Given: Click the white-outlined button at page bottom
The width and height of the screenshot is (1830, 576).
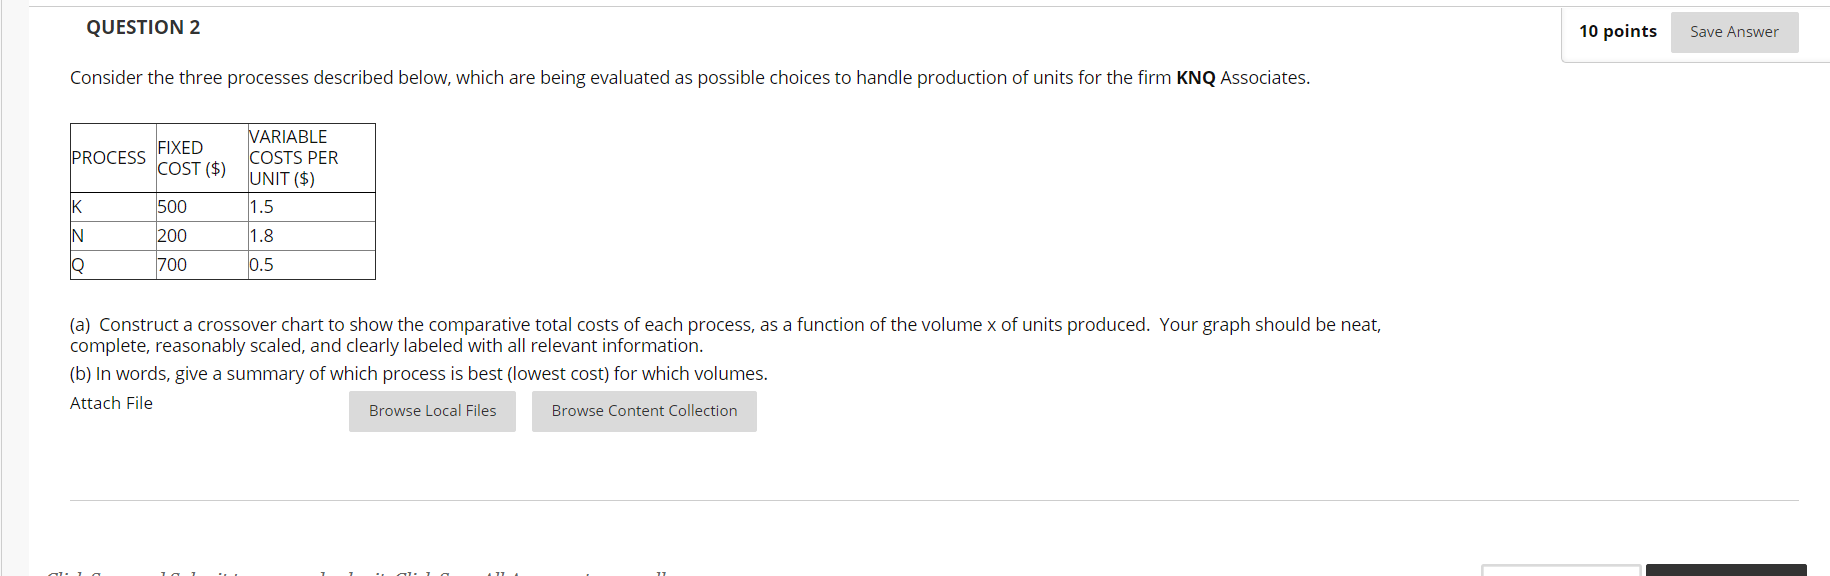Looking at the screenshot, I should click(x=1561, y=570).
